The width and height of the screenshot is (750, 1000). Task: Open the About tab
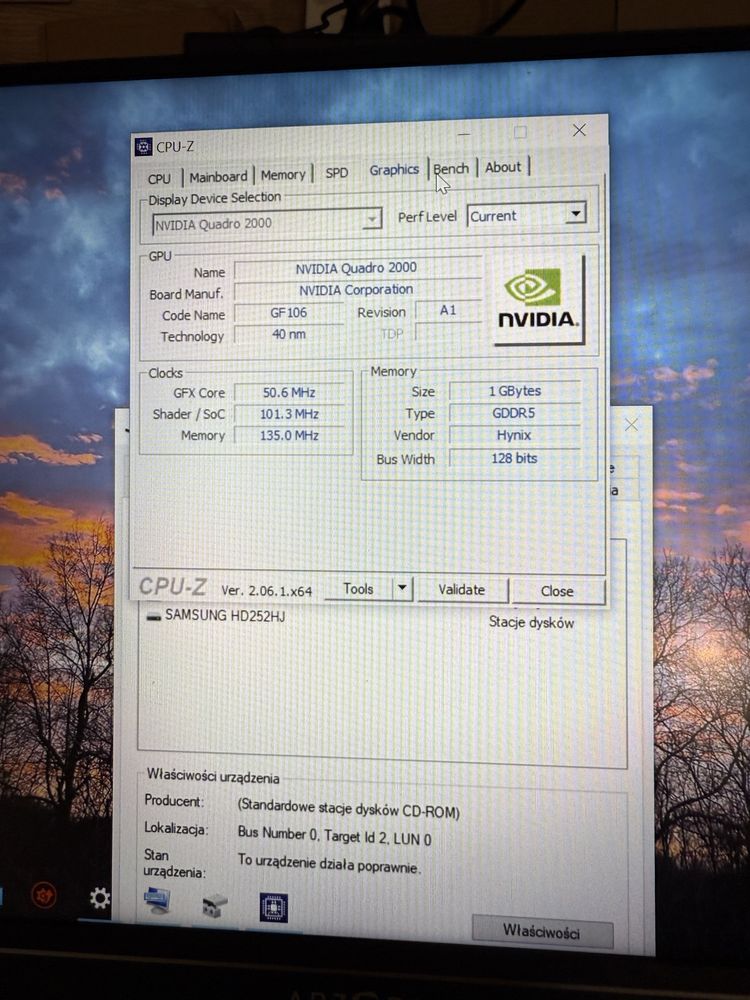[503, 167]
